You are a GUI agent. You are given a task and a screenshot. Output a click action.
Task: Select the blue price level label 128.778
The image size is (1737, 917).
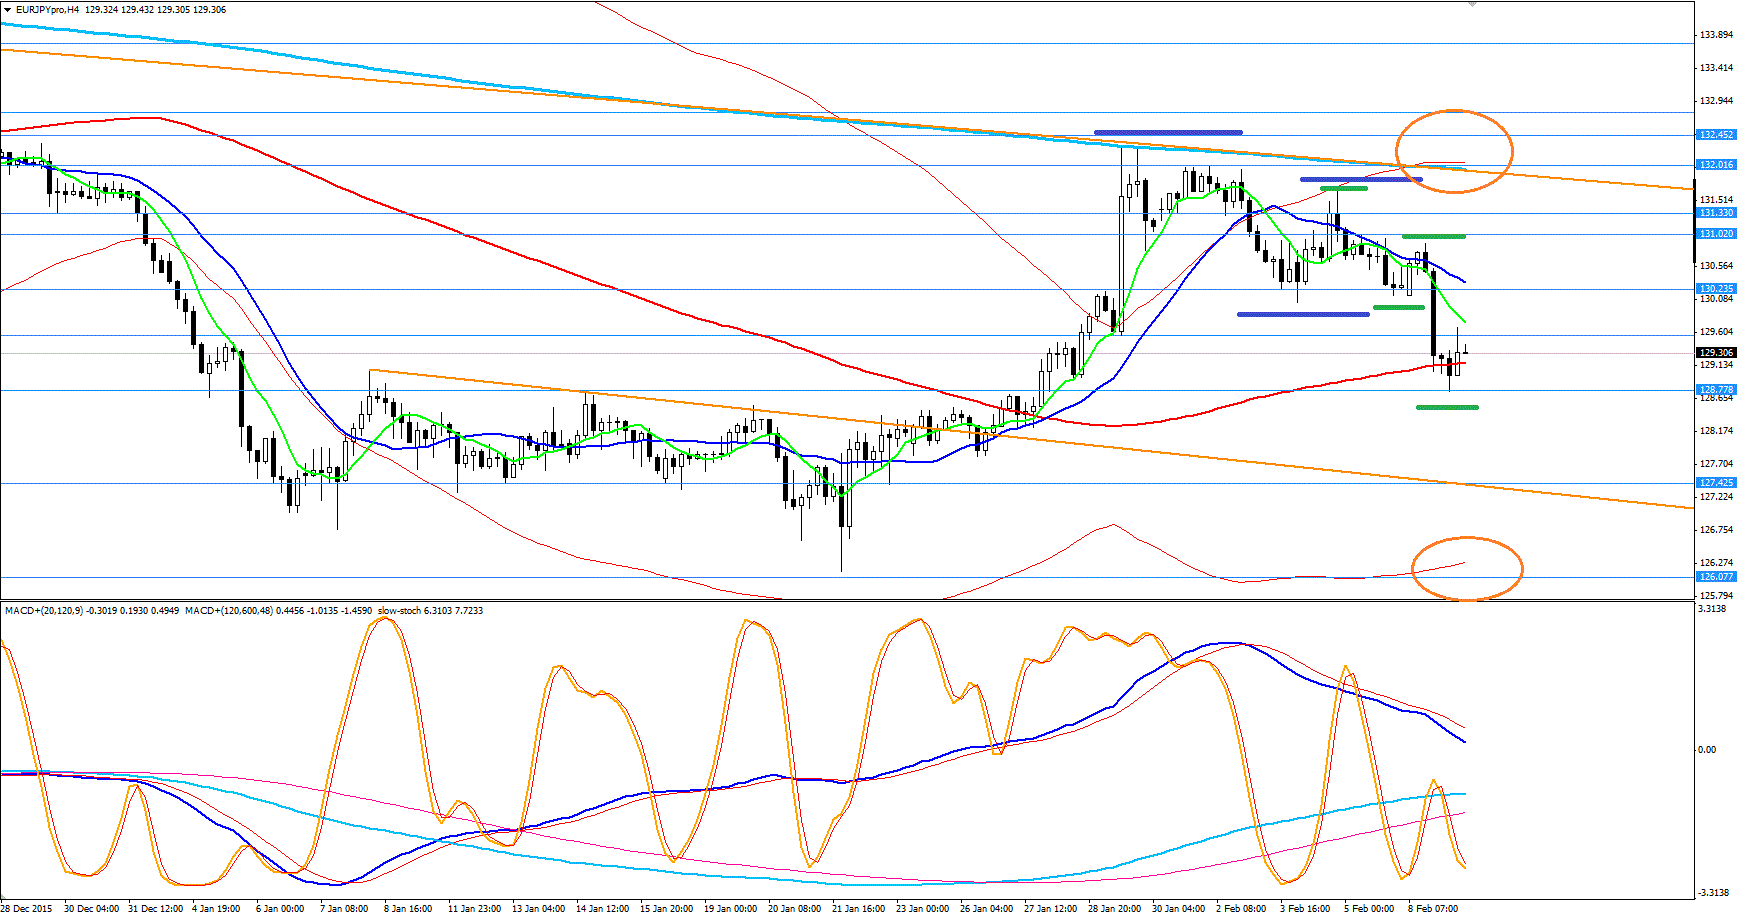pos(1716,390)
